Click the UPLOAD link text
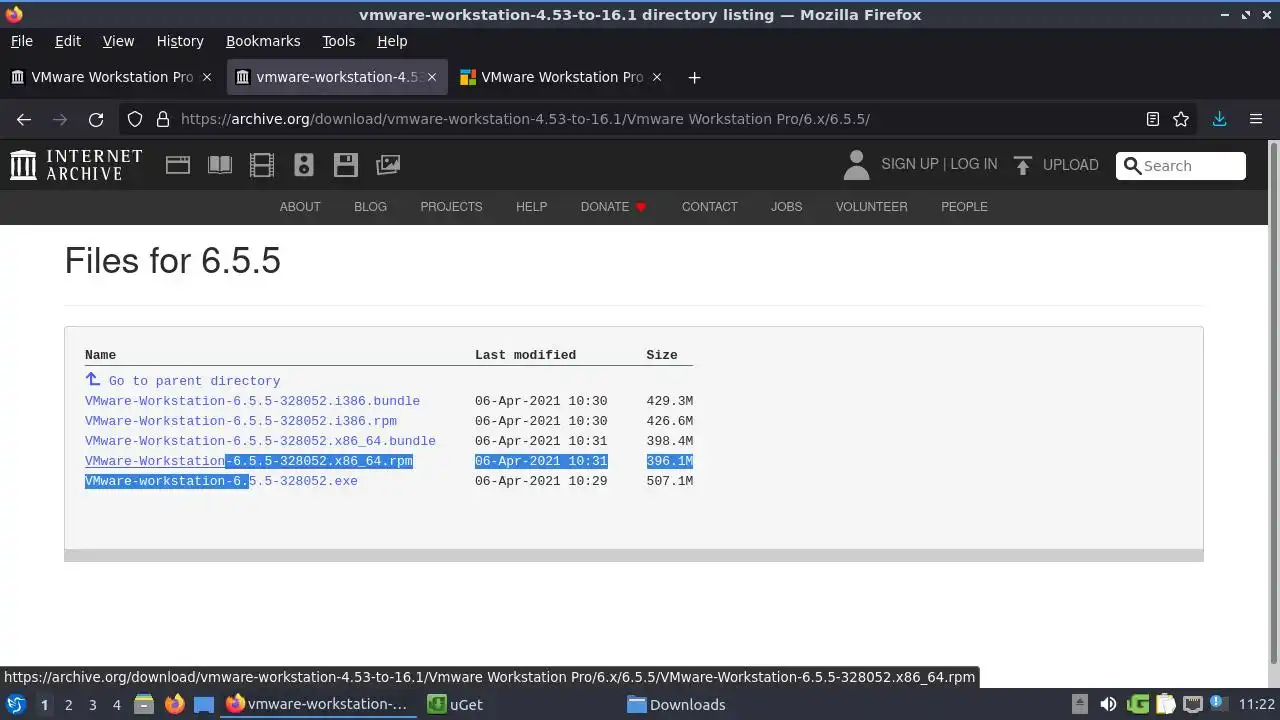 coord(1070,165)
